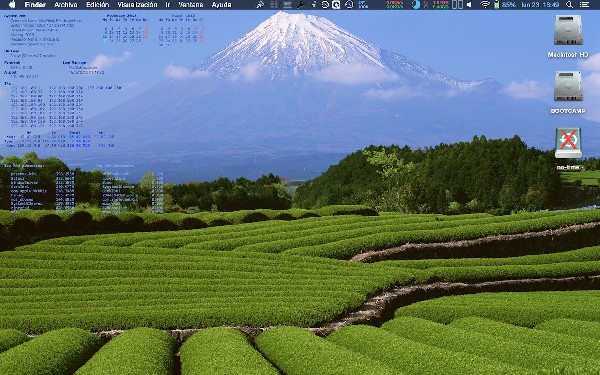The image size is (600, 375).
Task: Open the Ir menu
Action: 168,5
